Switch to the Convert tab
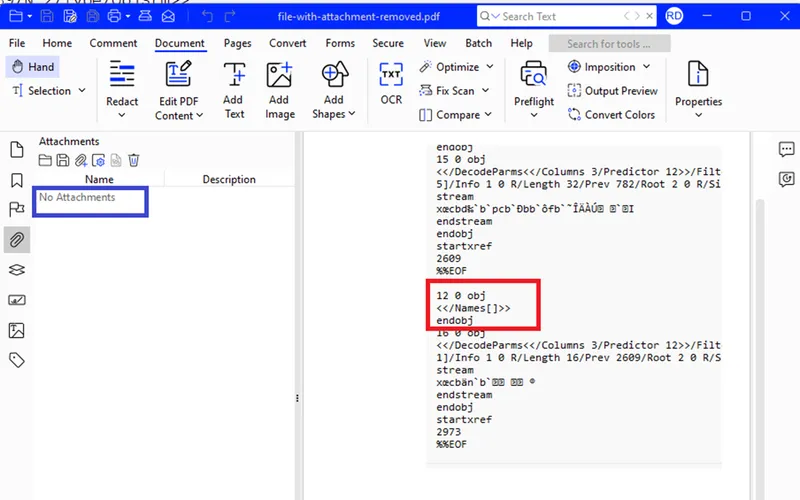 click(x=288, y=43)
